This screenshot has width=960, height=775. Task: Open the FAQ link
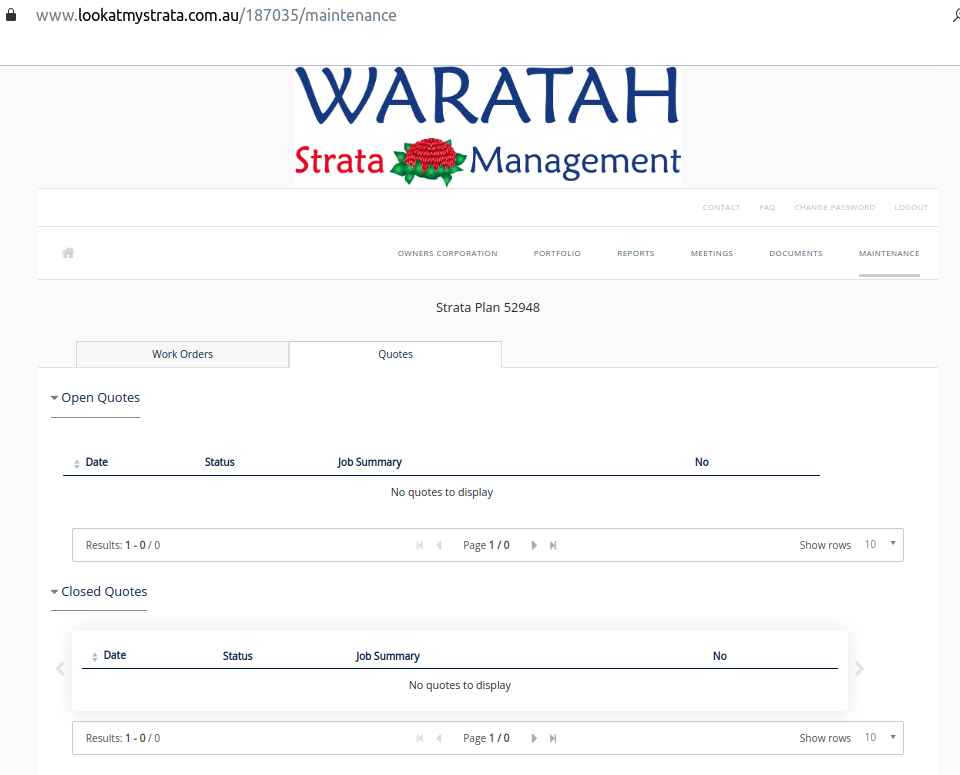pos(767,208)
